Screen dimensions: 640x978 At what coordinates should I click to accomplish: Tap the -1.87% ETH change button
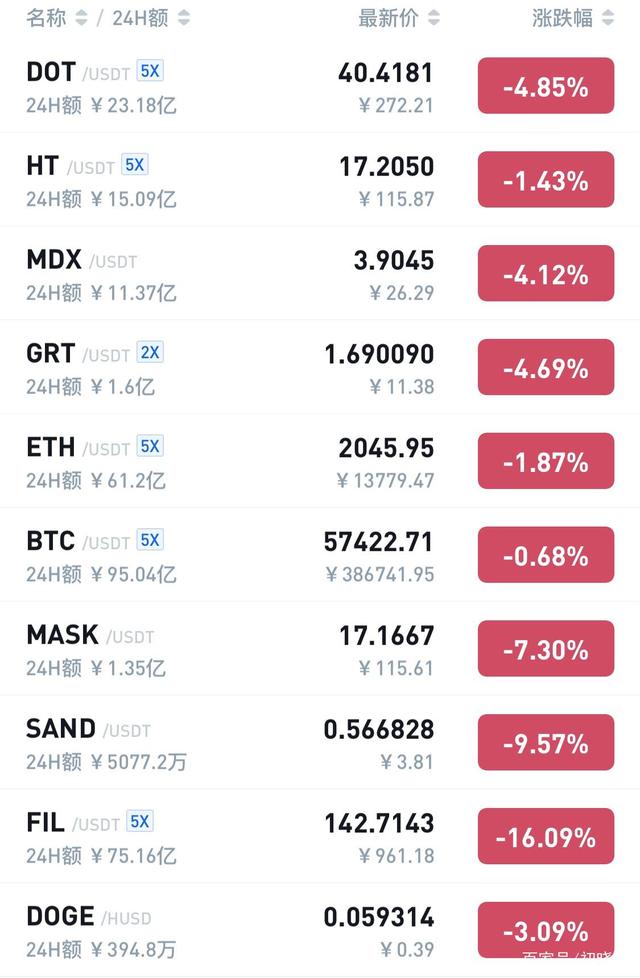coord(546,461)
